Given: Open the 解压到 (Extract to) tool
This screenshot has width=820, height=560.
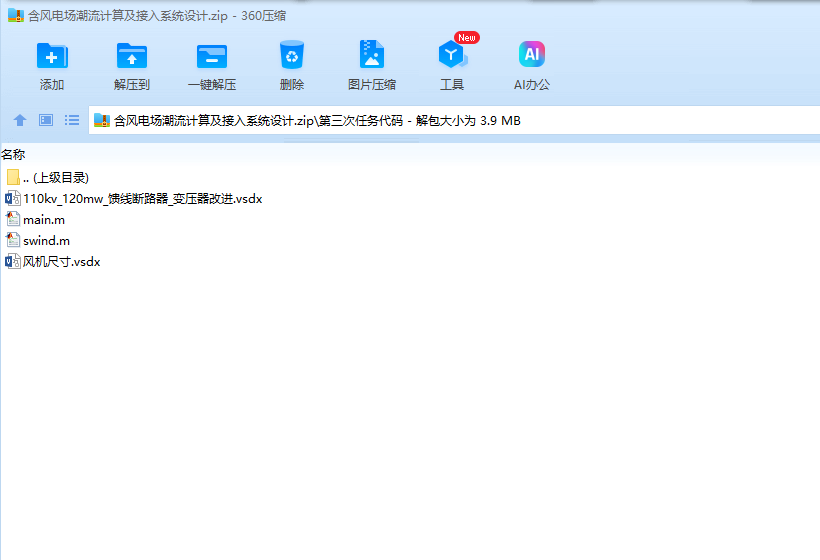Looking at the screenshot, I should (132, 65).
